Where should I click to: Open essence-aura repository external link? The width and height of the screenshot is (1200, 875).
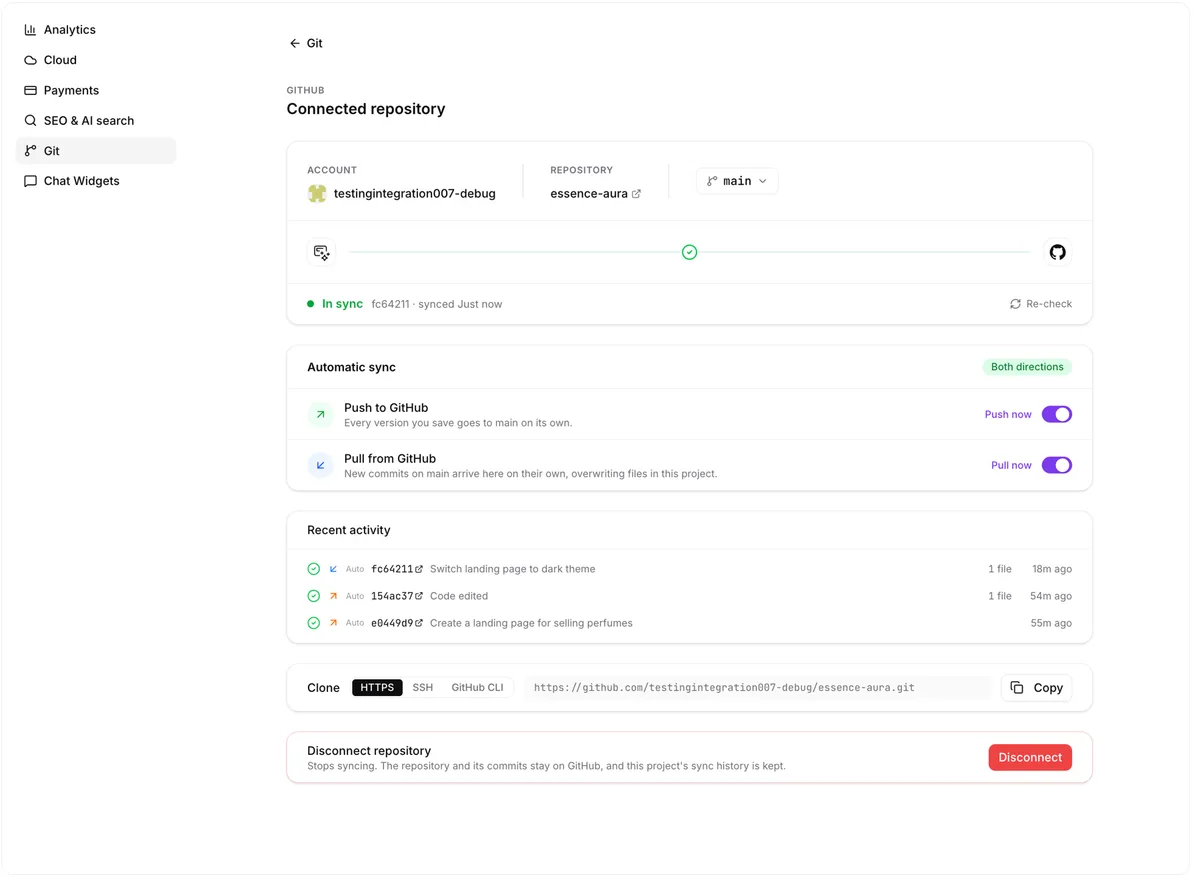point(636,194)
